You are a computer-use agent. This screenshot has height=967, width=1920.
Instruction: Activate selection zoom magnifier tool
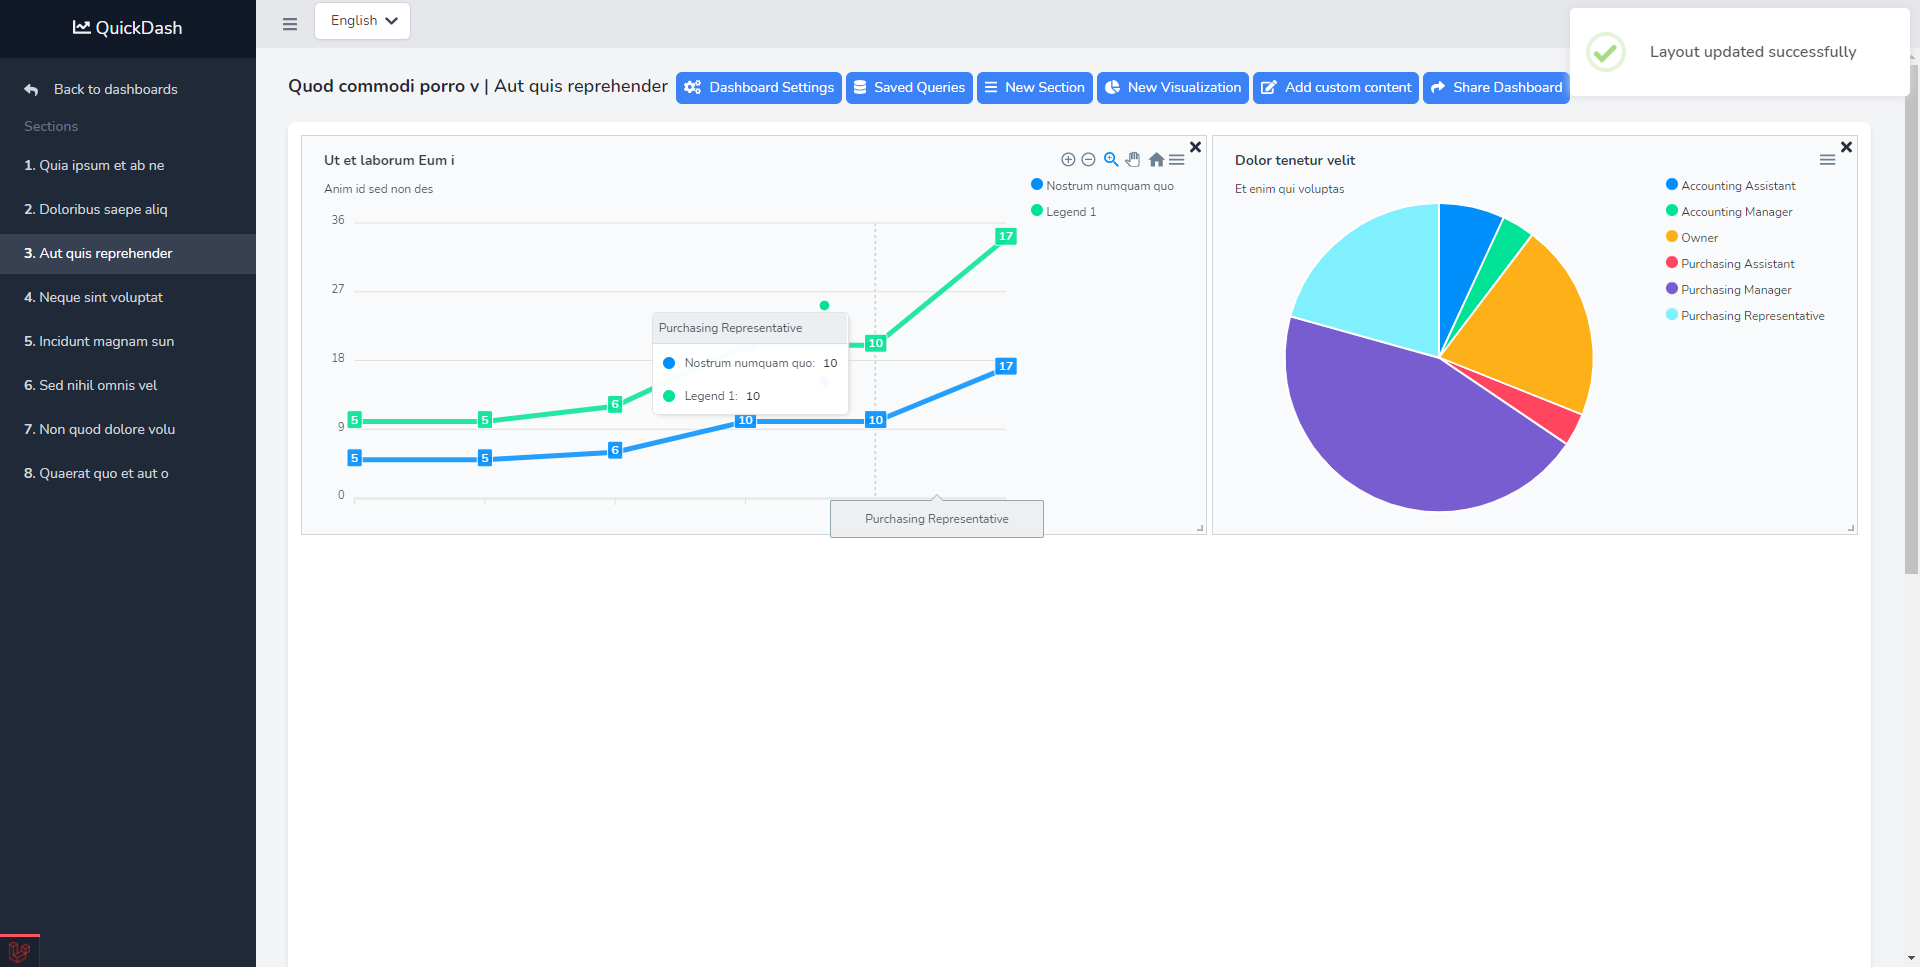1111,160
